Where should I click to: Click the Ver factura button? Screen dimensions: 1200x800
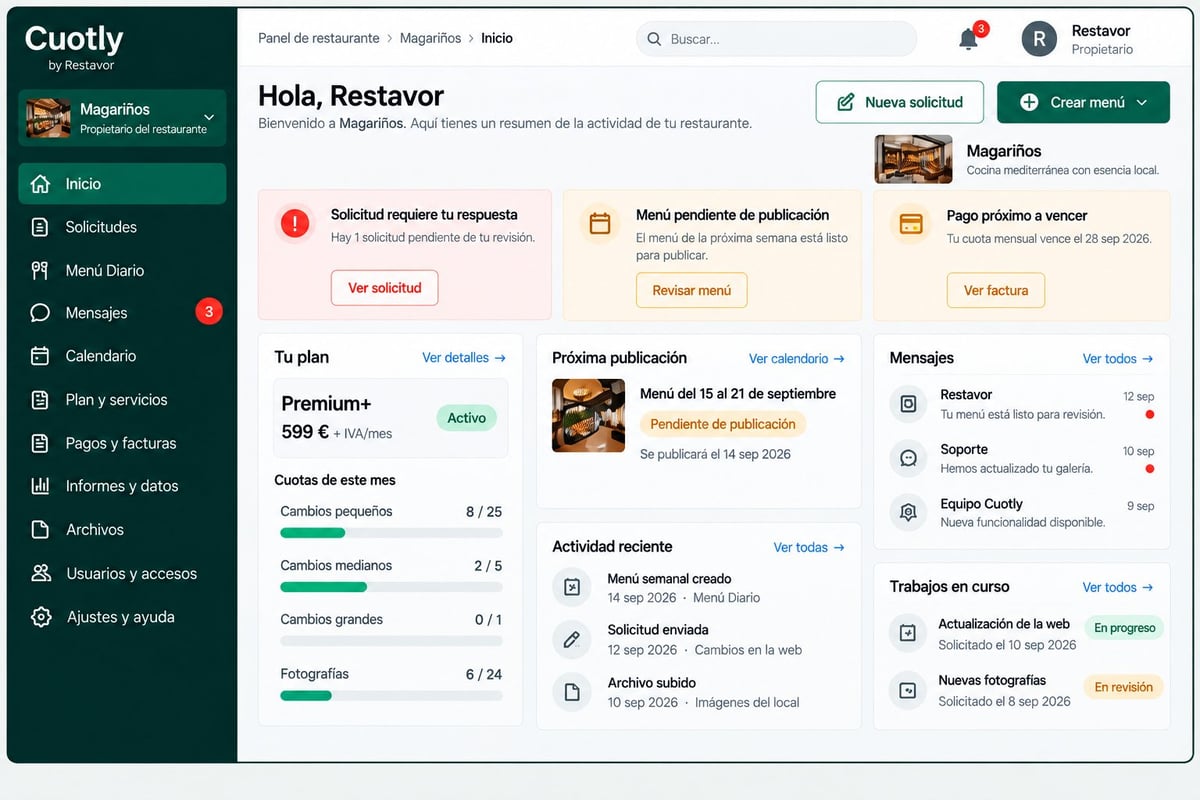click(x=996, y=290)
